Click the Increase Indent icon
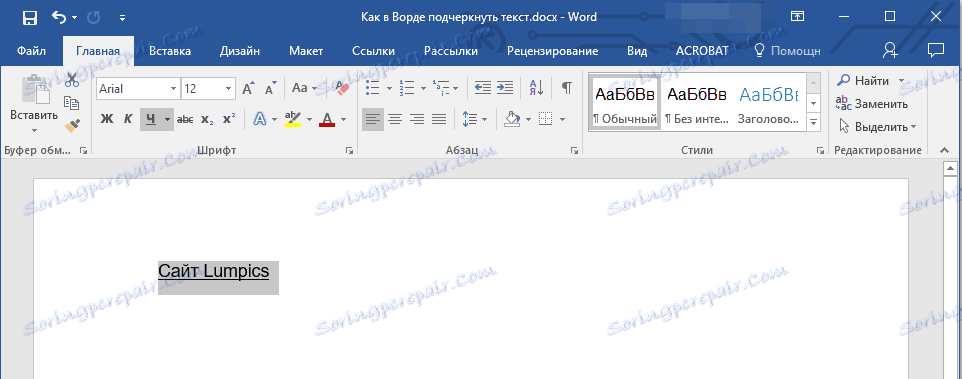Screen dimensions: 962x379 coord(504,88)
